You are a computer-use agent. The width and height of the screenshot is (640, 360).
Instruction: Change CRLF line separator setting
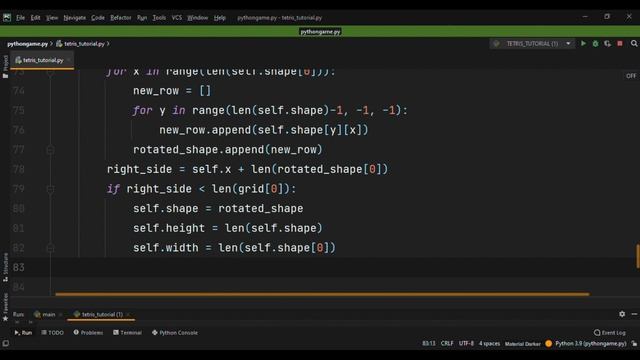(447, 344)
